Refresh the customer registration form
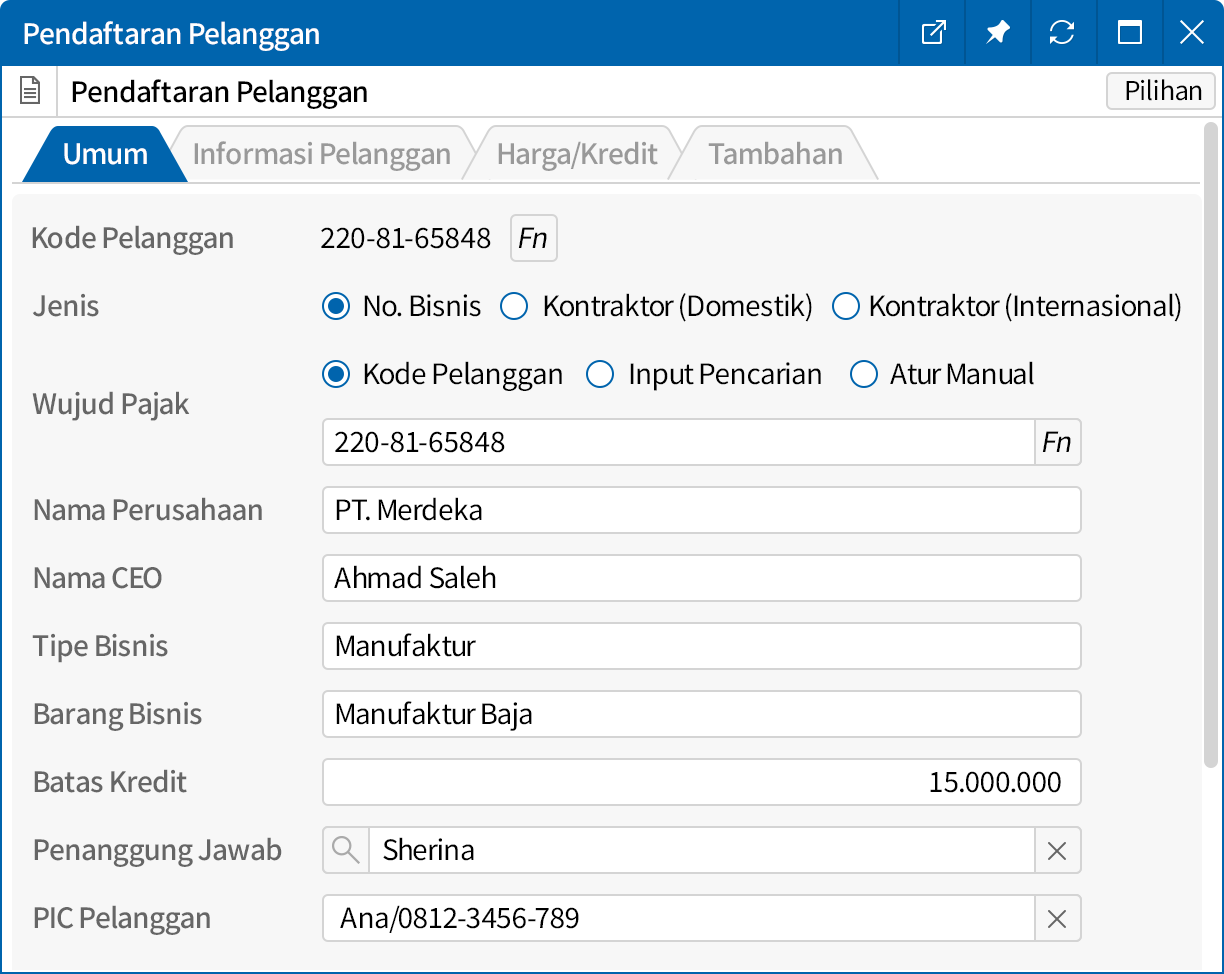The image size is (1224, 974). (1061, 33)
